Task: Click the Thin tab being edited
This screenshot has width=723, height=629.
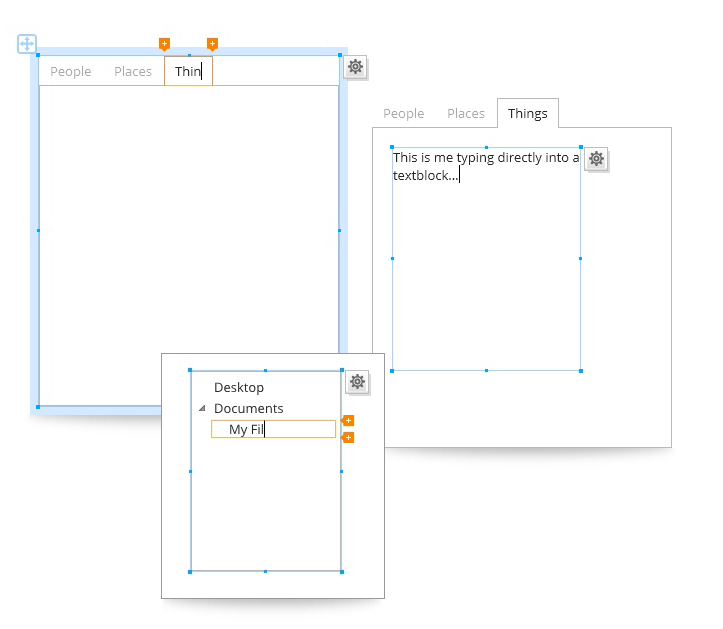Action: 188,71
